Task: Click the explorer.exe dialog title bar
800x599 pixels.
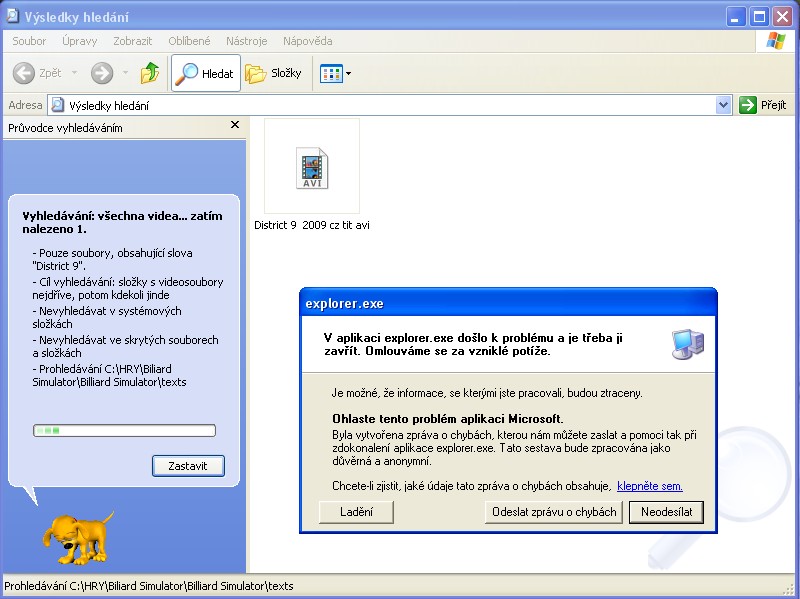Action: (x=508, y=303)
